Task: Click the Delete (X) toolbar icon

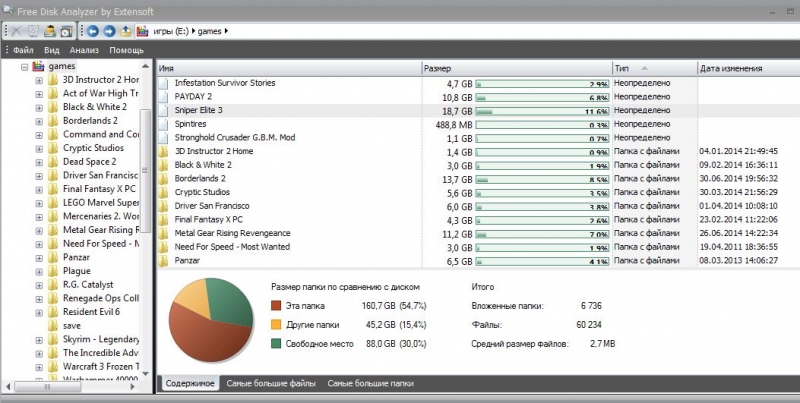Action: point(16,31)
